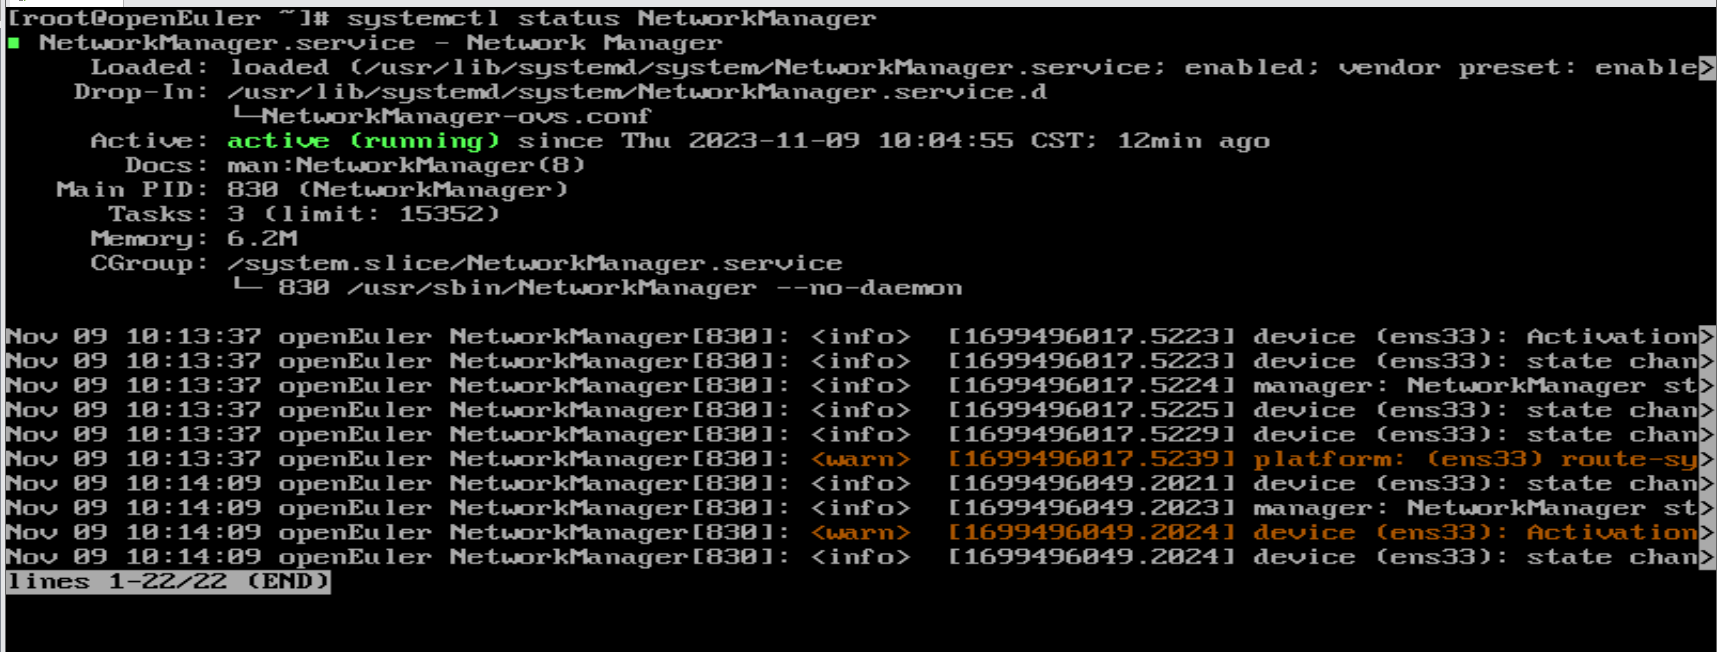
Task: Click the CGroup path /system.slice/NetworkManager.service
Action: click(534, 263)
